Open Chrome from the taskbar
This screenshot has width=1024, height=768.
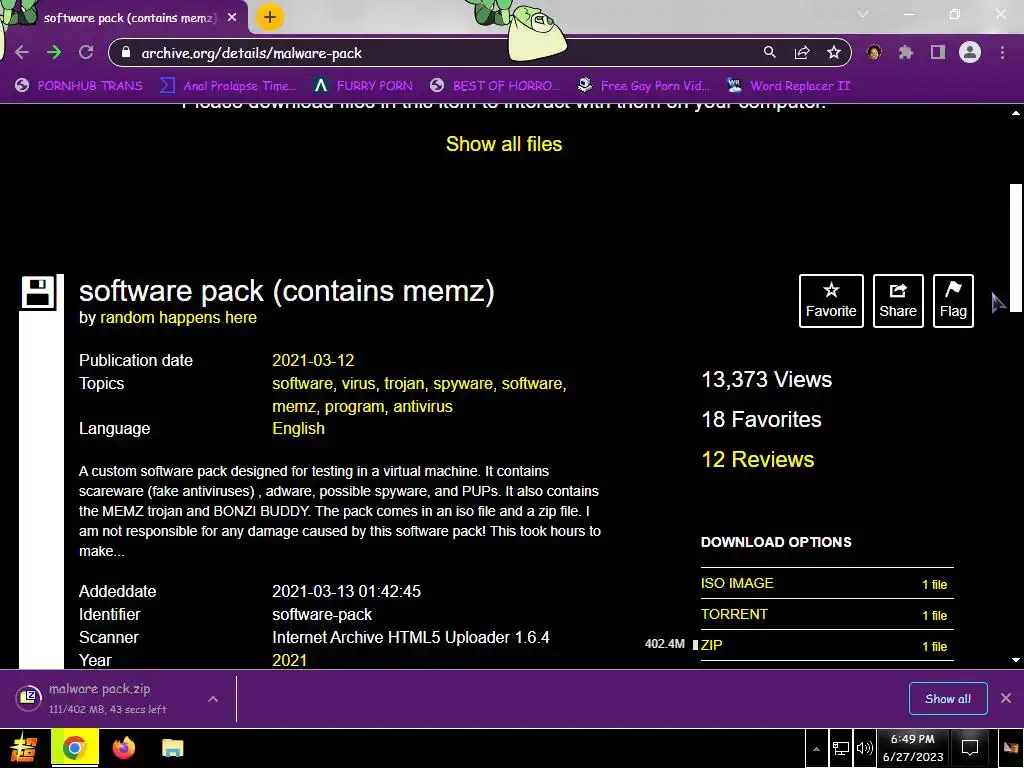74,748
